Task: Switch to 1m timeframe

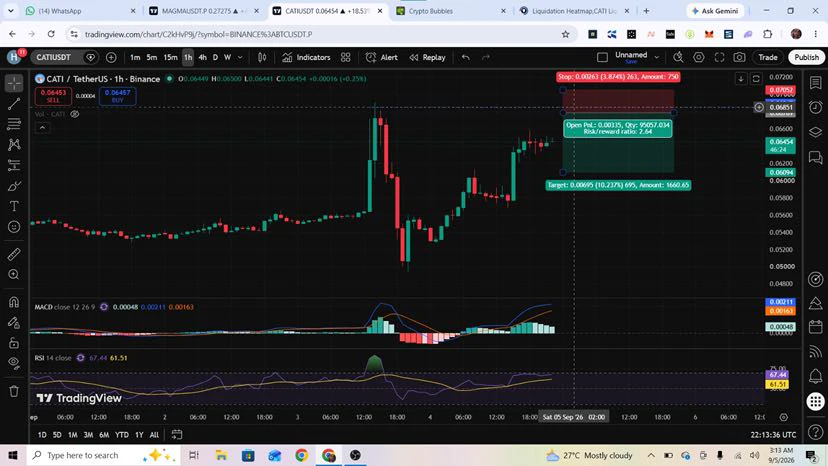Action: (135, 57)
